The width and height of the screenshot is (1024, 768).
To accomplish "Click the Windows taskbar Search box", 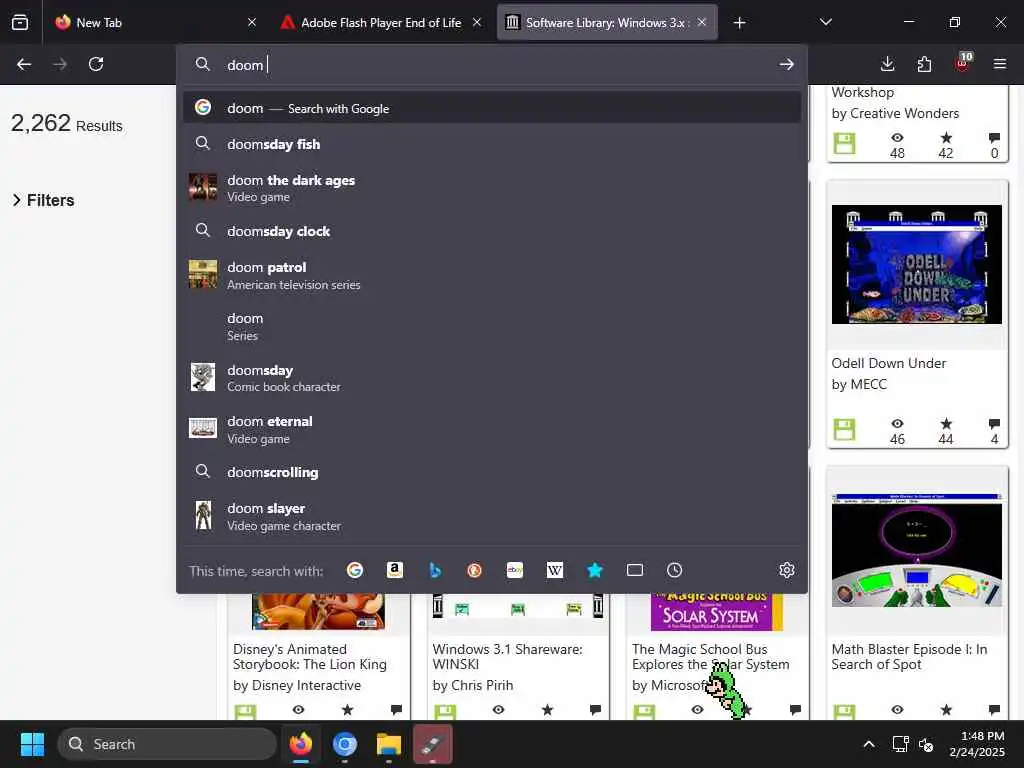I will 167,744.
